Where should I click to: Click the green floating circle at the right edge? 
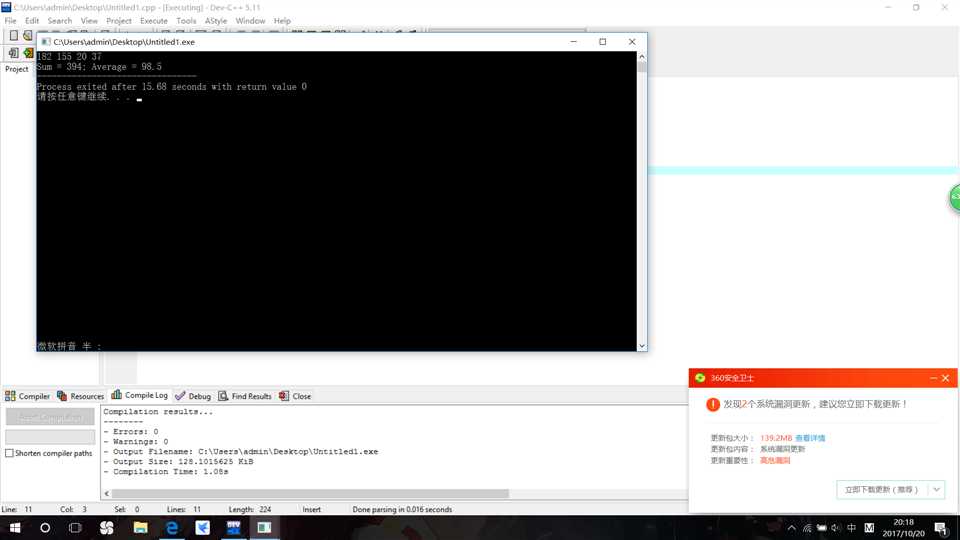[x=955, y=198]
